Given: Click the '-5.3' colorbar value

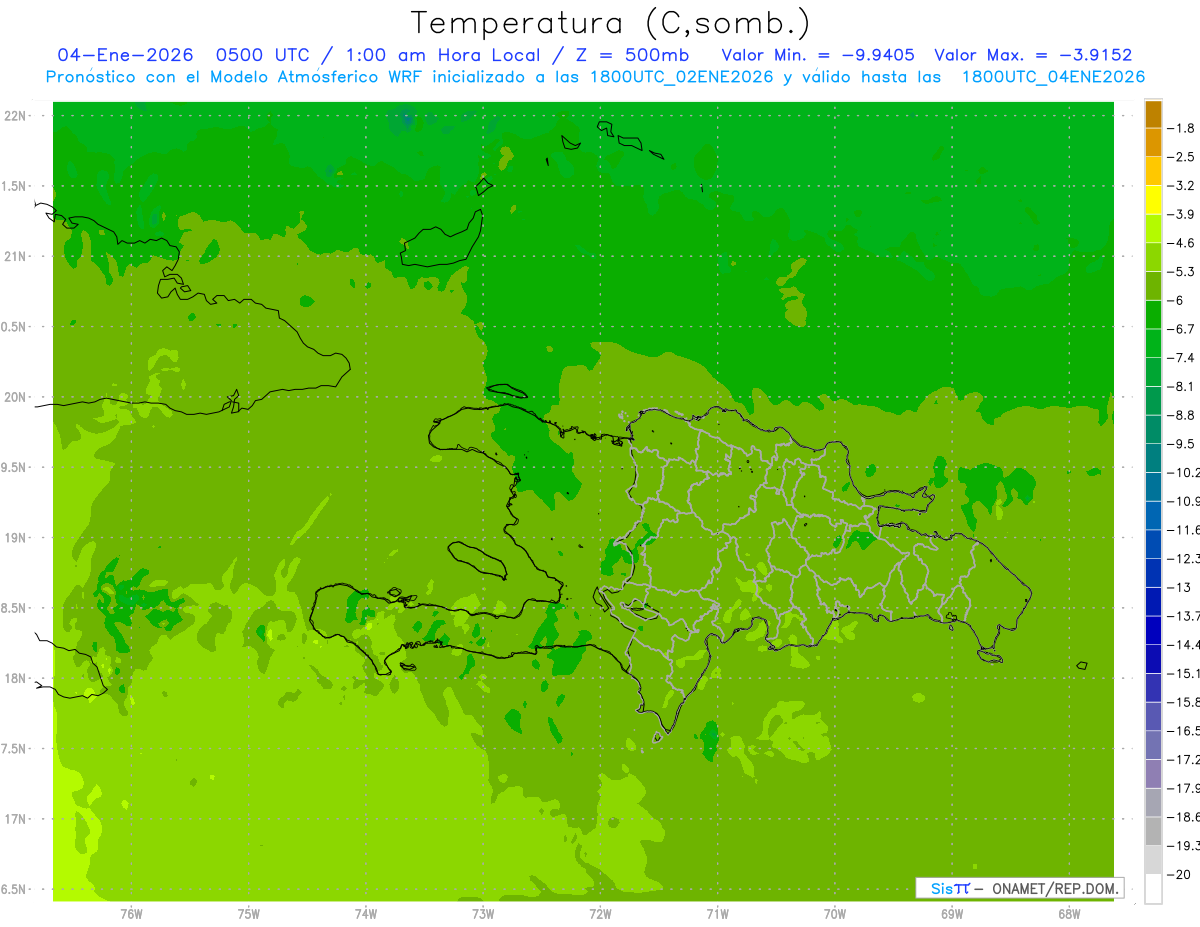Looking at the screenshot, I should coord(1181,271).
